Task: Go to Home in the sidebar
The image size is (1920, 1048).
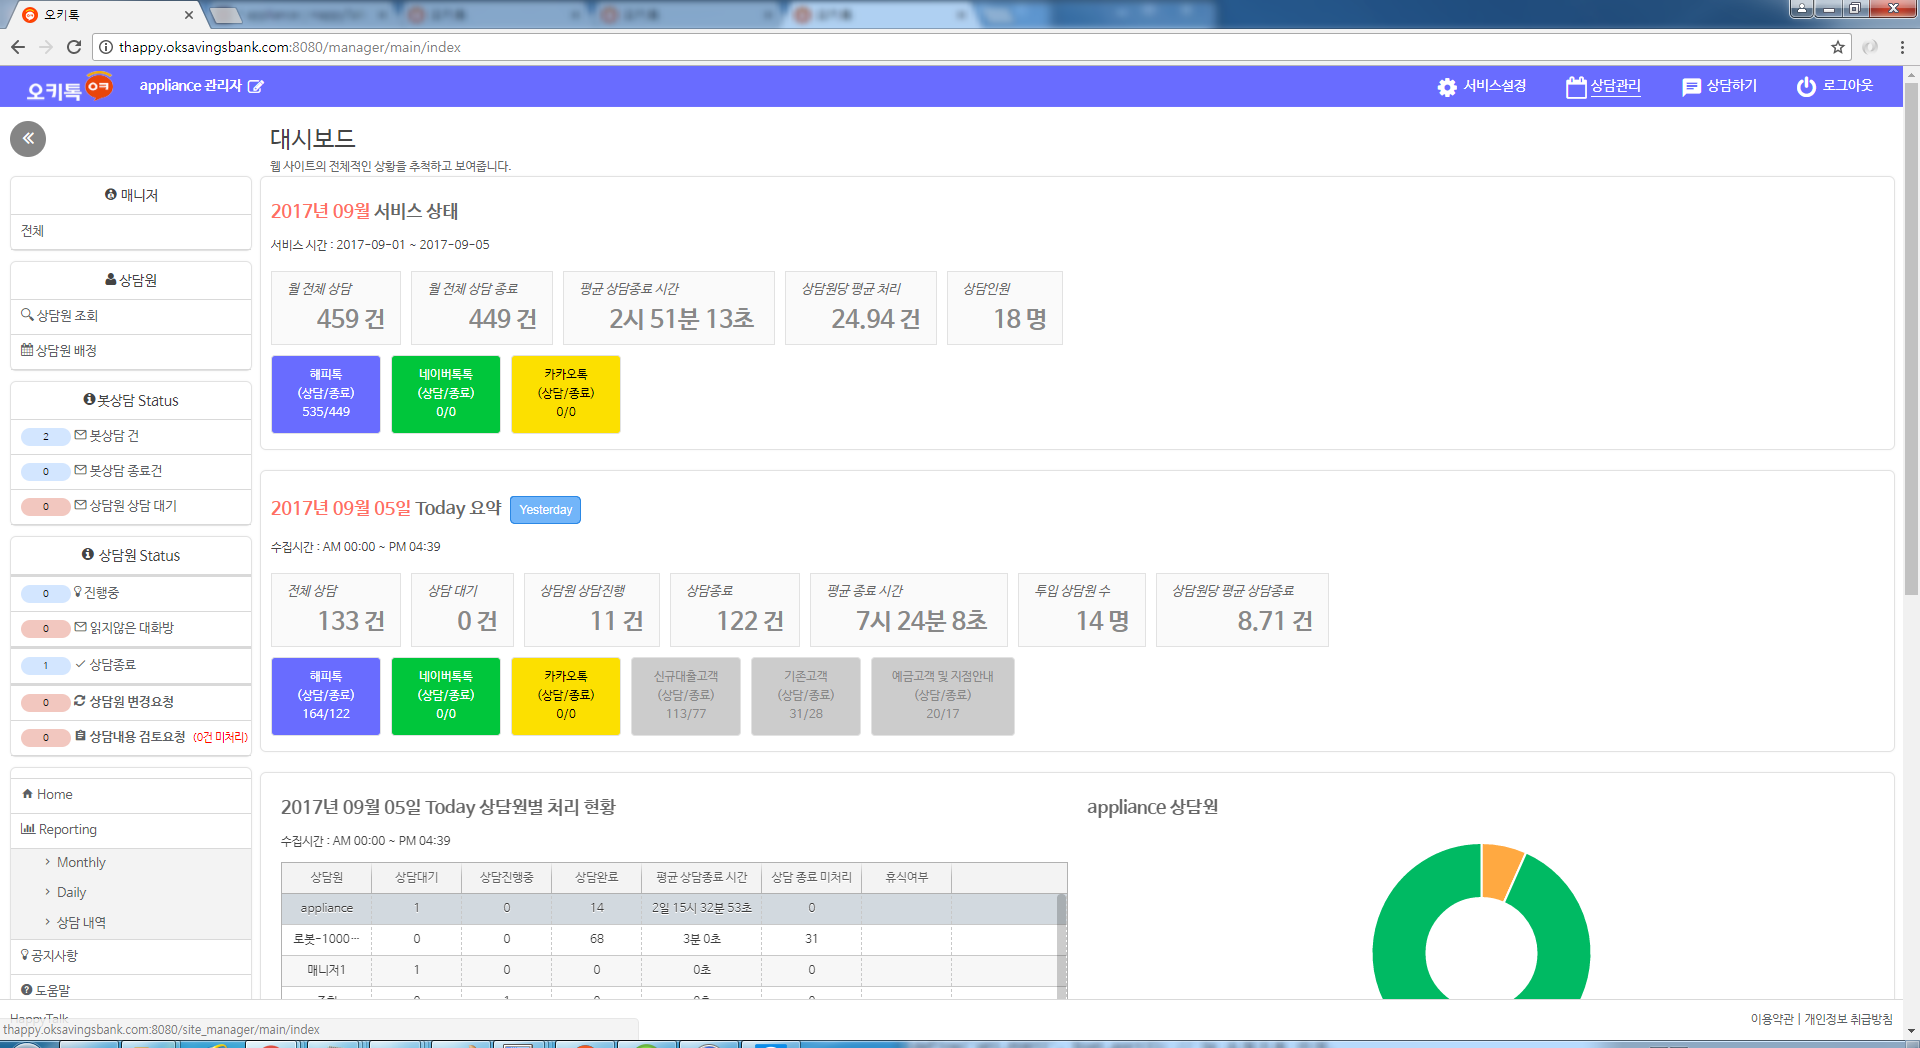Action: (54, 794)
